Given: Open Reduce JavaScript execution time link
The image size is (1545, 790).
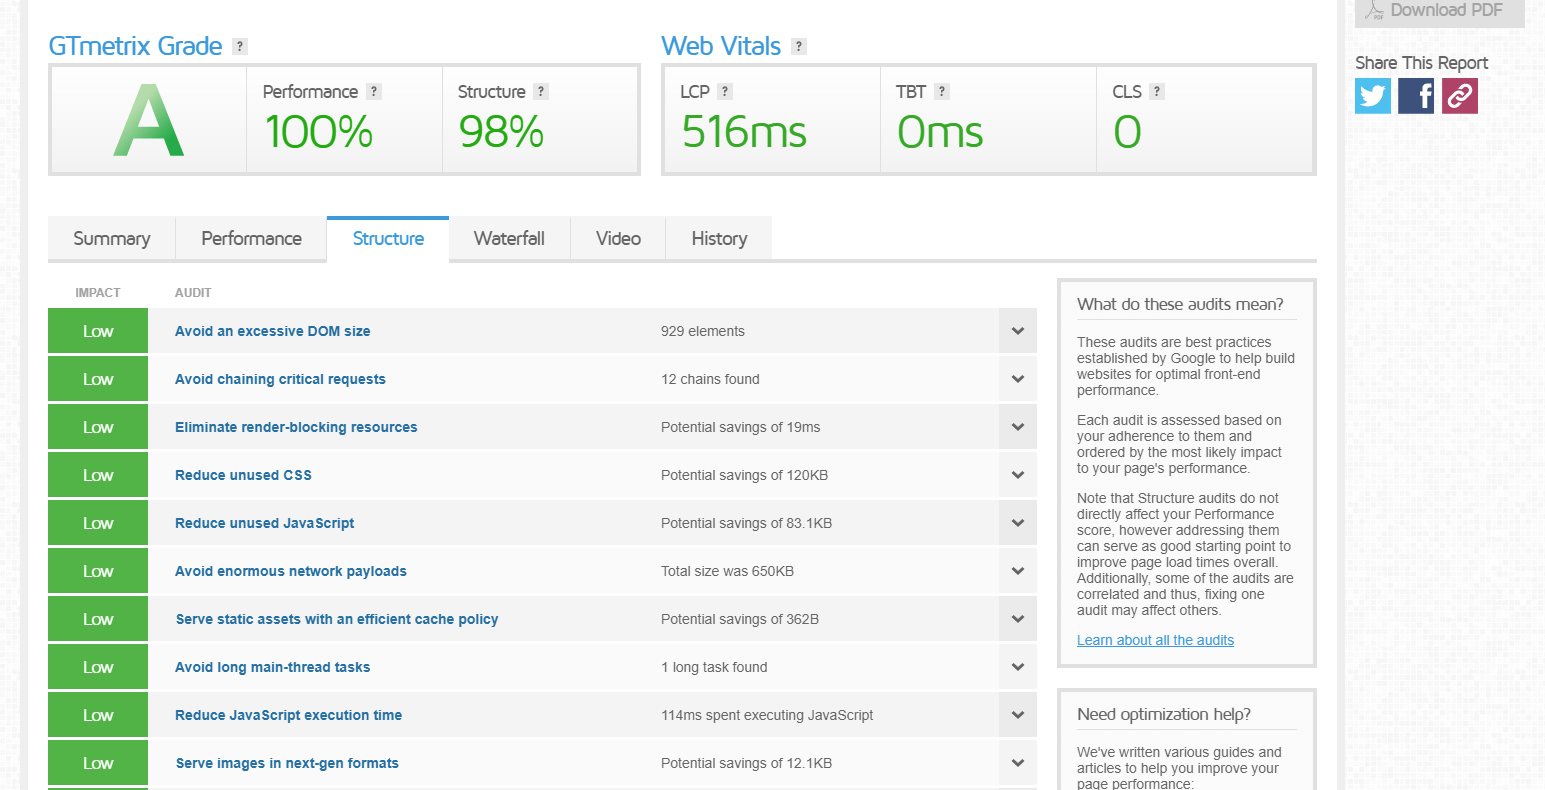Looking at the screenshot, I should (x=288, y=715).
